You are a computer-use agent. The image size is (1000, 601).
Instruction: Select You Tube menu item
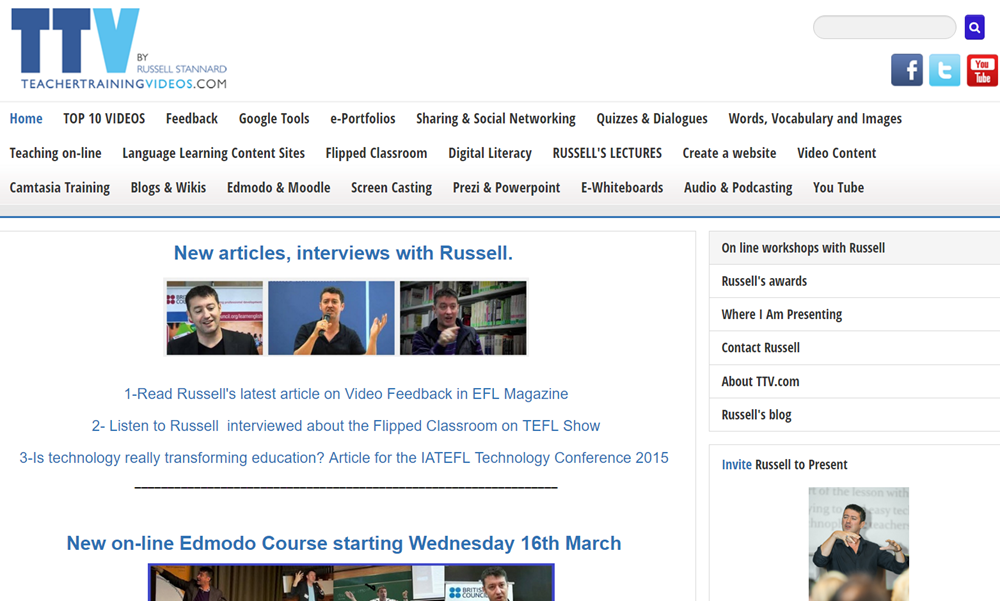pyautogui.click(x=839, y=188)
